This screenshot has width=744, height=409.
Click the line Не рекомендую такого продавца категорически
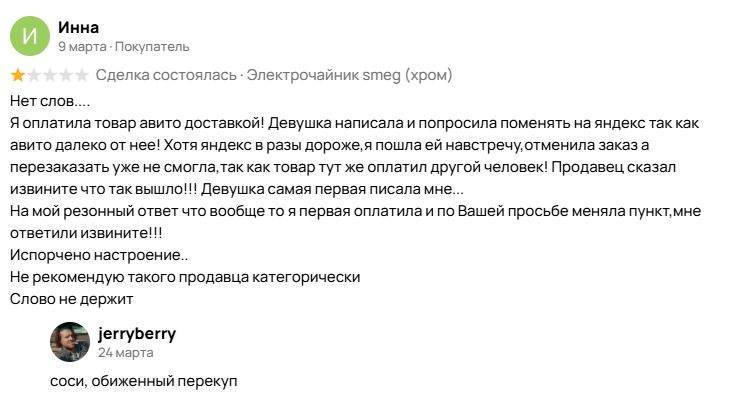tap(185, 277)
